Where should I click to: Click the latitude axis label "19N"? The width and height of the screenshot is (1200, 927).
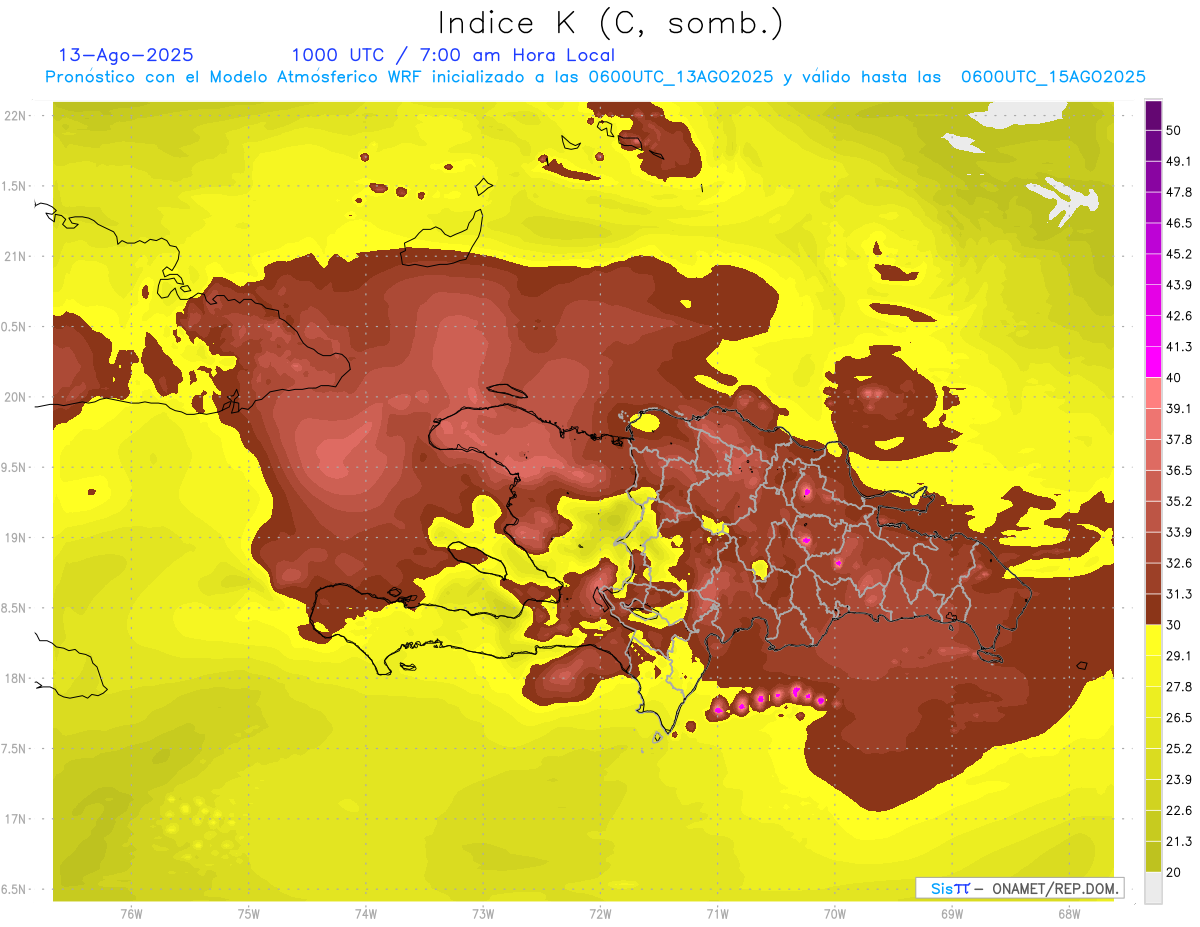pyautogui.click(x=15, y=538)
